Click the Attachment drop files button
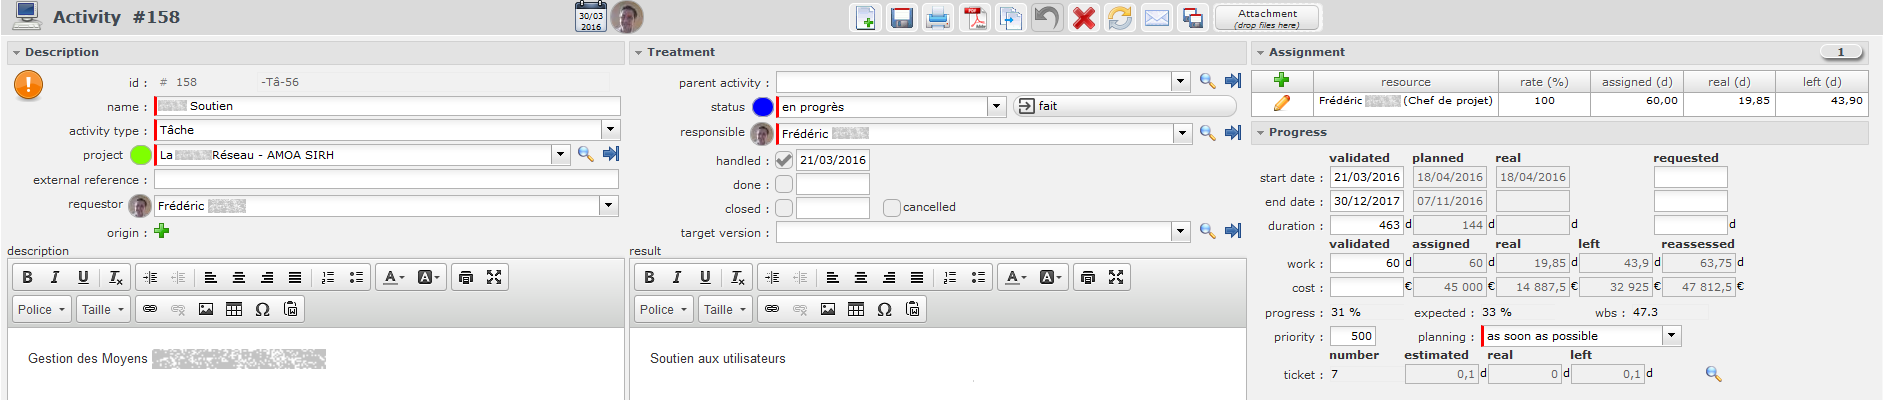This screenshot has height=400, width=1883. 1267,17
